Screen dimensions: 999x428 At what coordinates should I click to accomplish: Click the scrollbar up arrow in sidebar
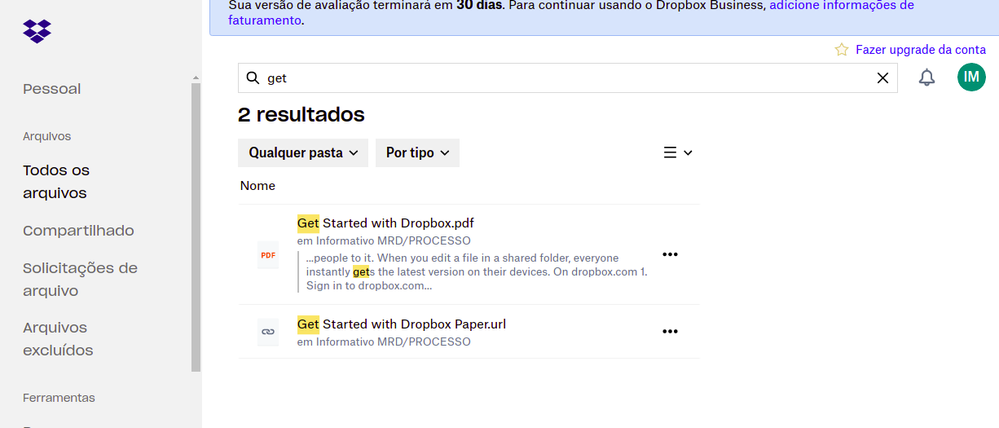point(196,78)
